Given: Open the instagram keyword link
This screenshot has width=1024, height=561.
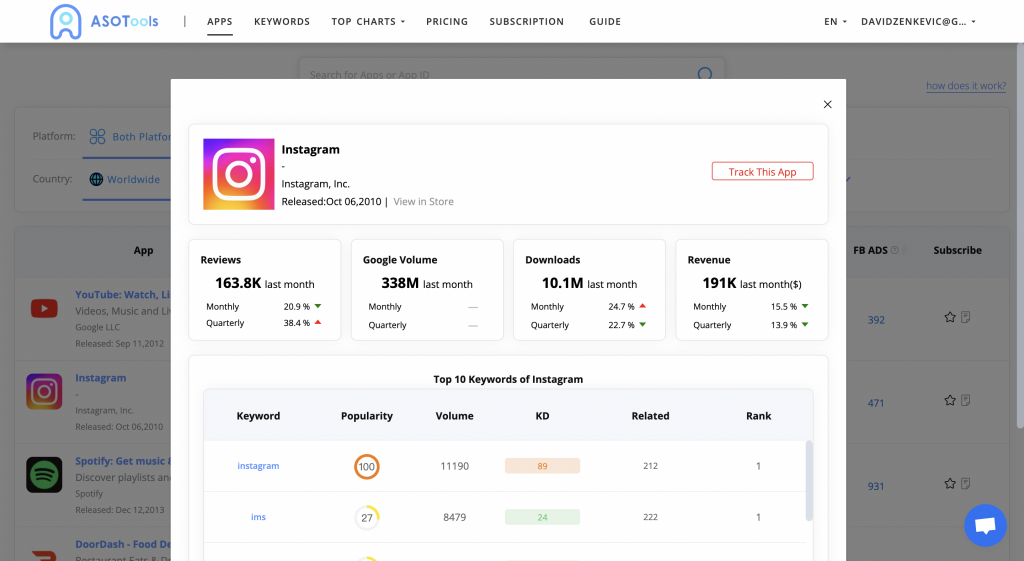Looking at the screenshot, I should (x=258, y=466).
